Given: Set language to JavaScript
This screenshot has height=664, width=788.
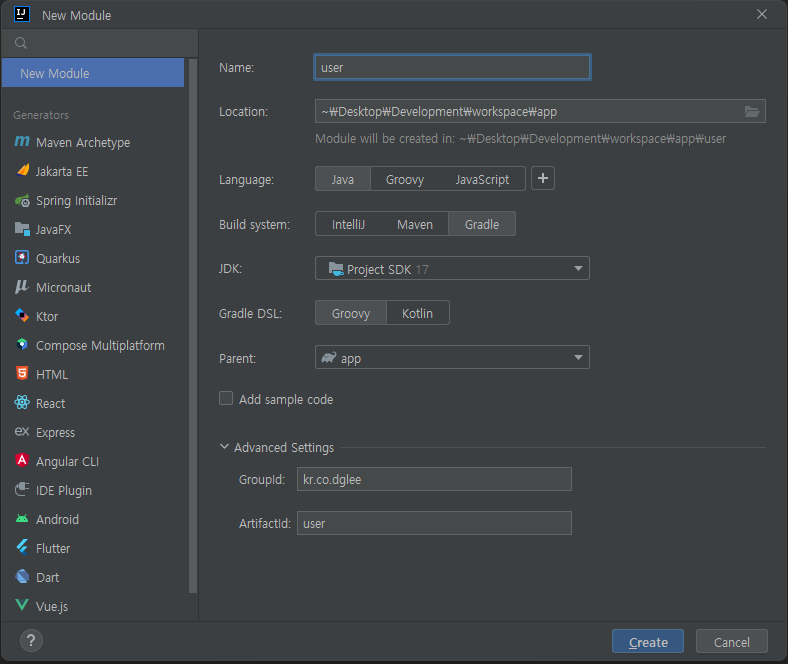Looking at the screenshot, I should coord(482,179).
